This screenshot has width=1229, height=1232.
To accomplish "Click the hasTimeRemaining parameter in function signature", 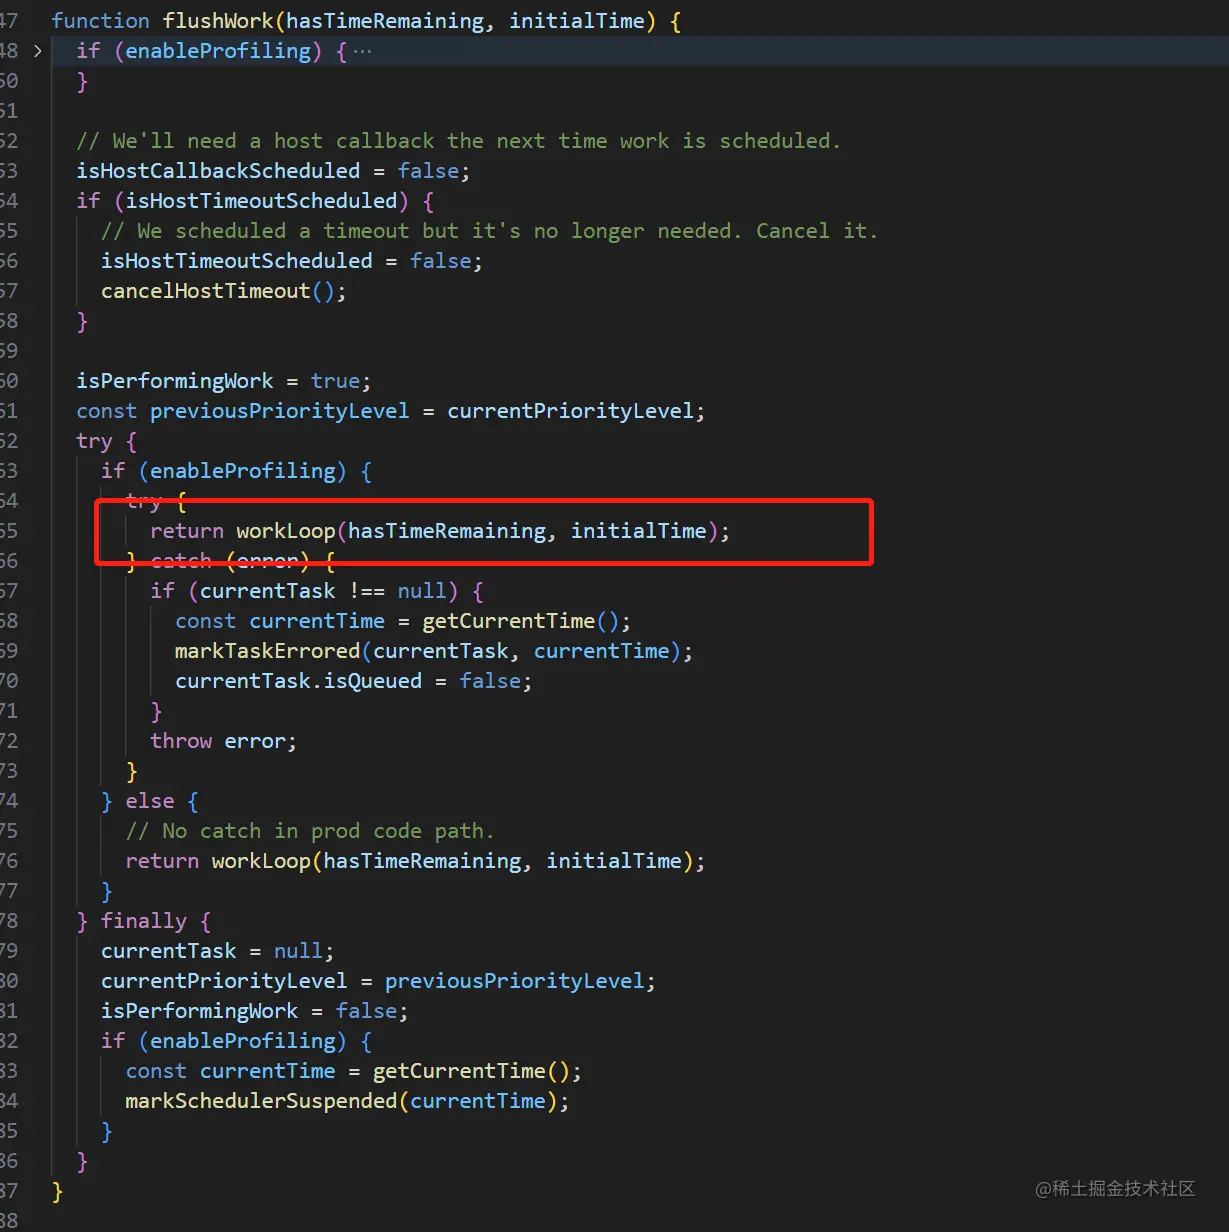I will pyautogui.click(x=384, y=21).
